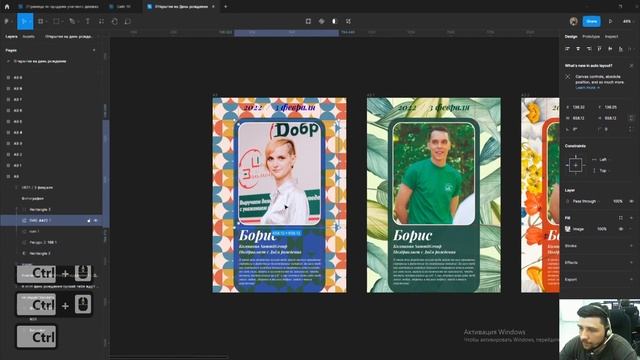Select the Comment tool

(x=128, y=21)
